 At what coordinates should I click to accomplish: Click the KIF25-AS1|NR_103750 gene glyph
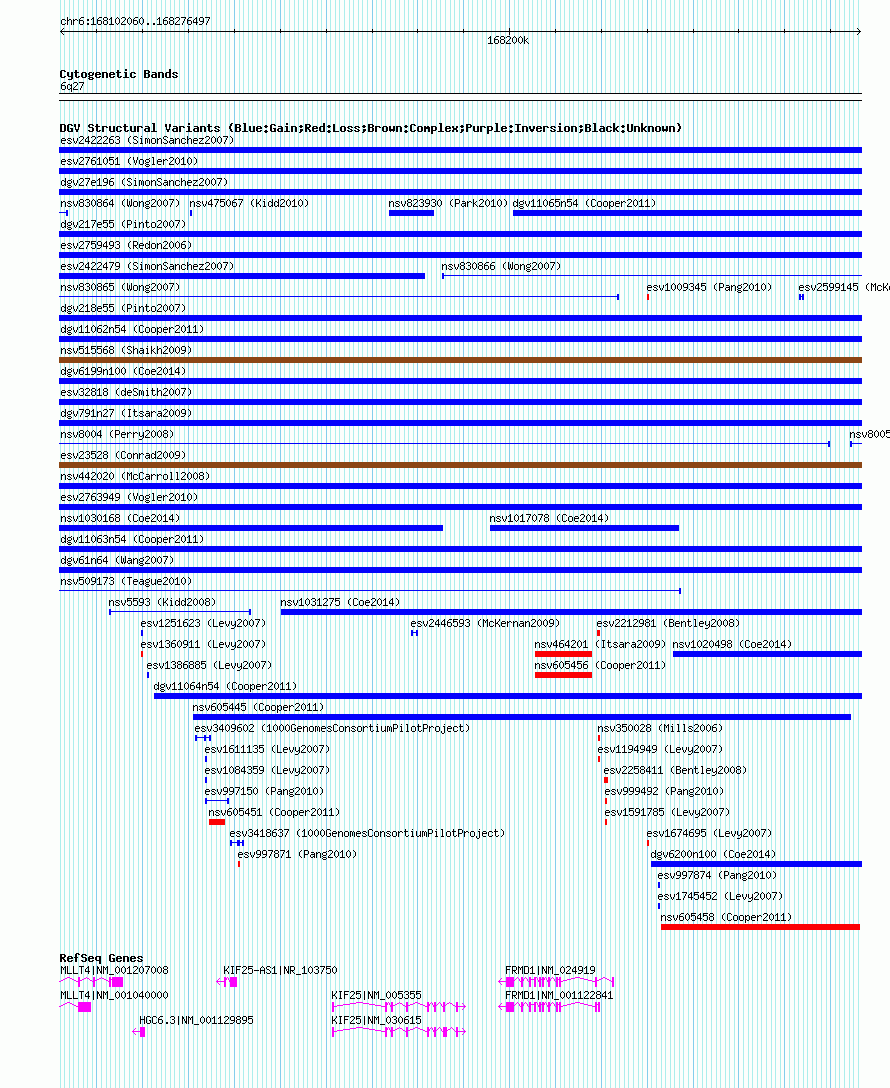click(x=227, y=982)
